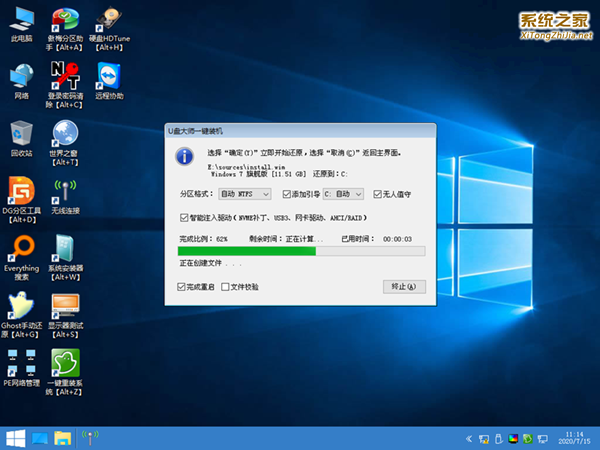Open the Windows Start menu
This screenshot has height=450, width=600.
click(14, 437)
